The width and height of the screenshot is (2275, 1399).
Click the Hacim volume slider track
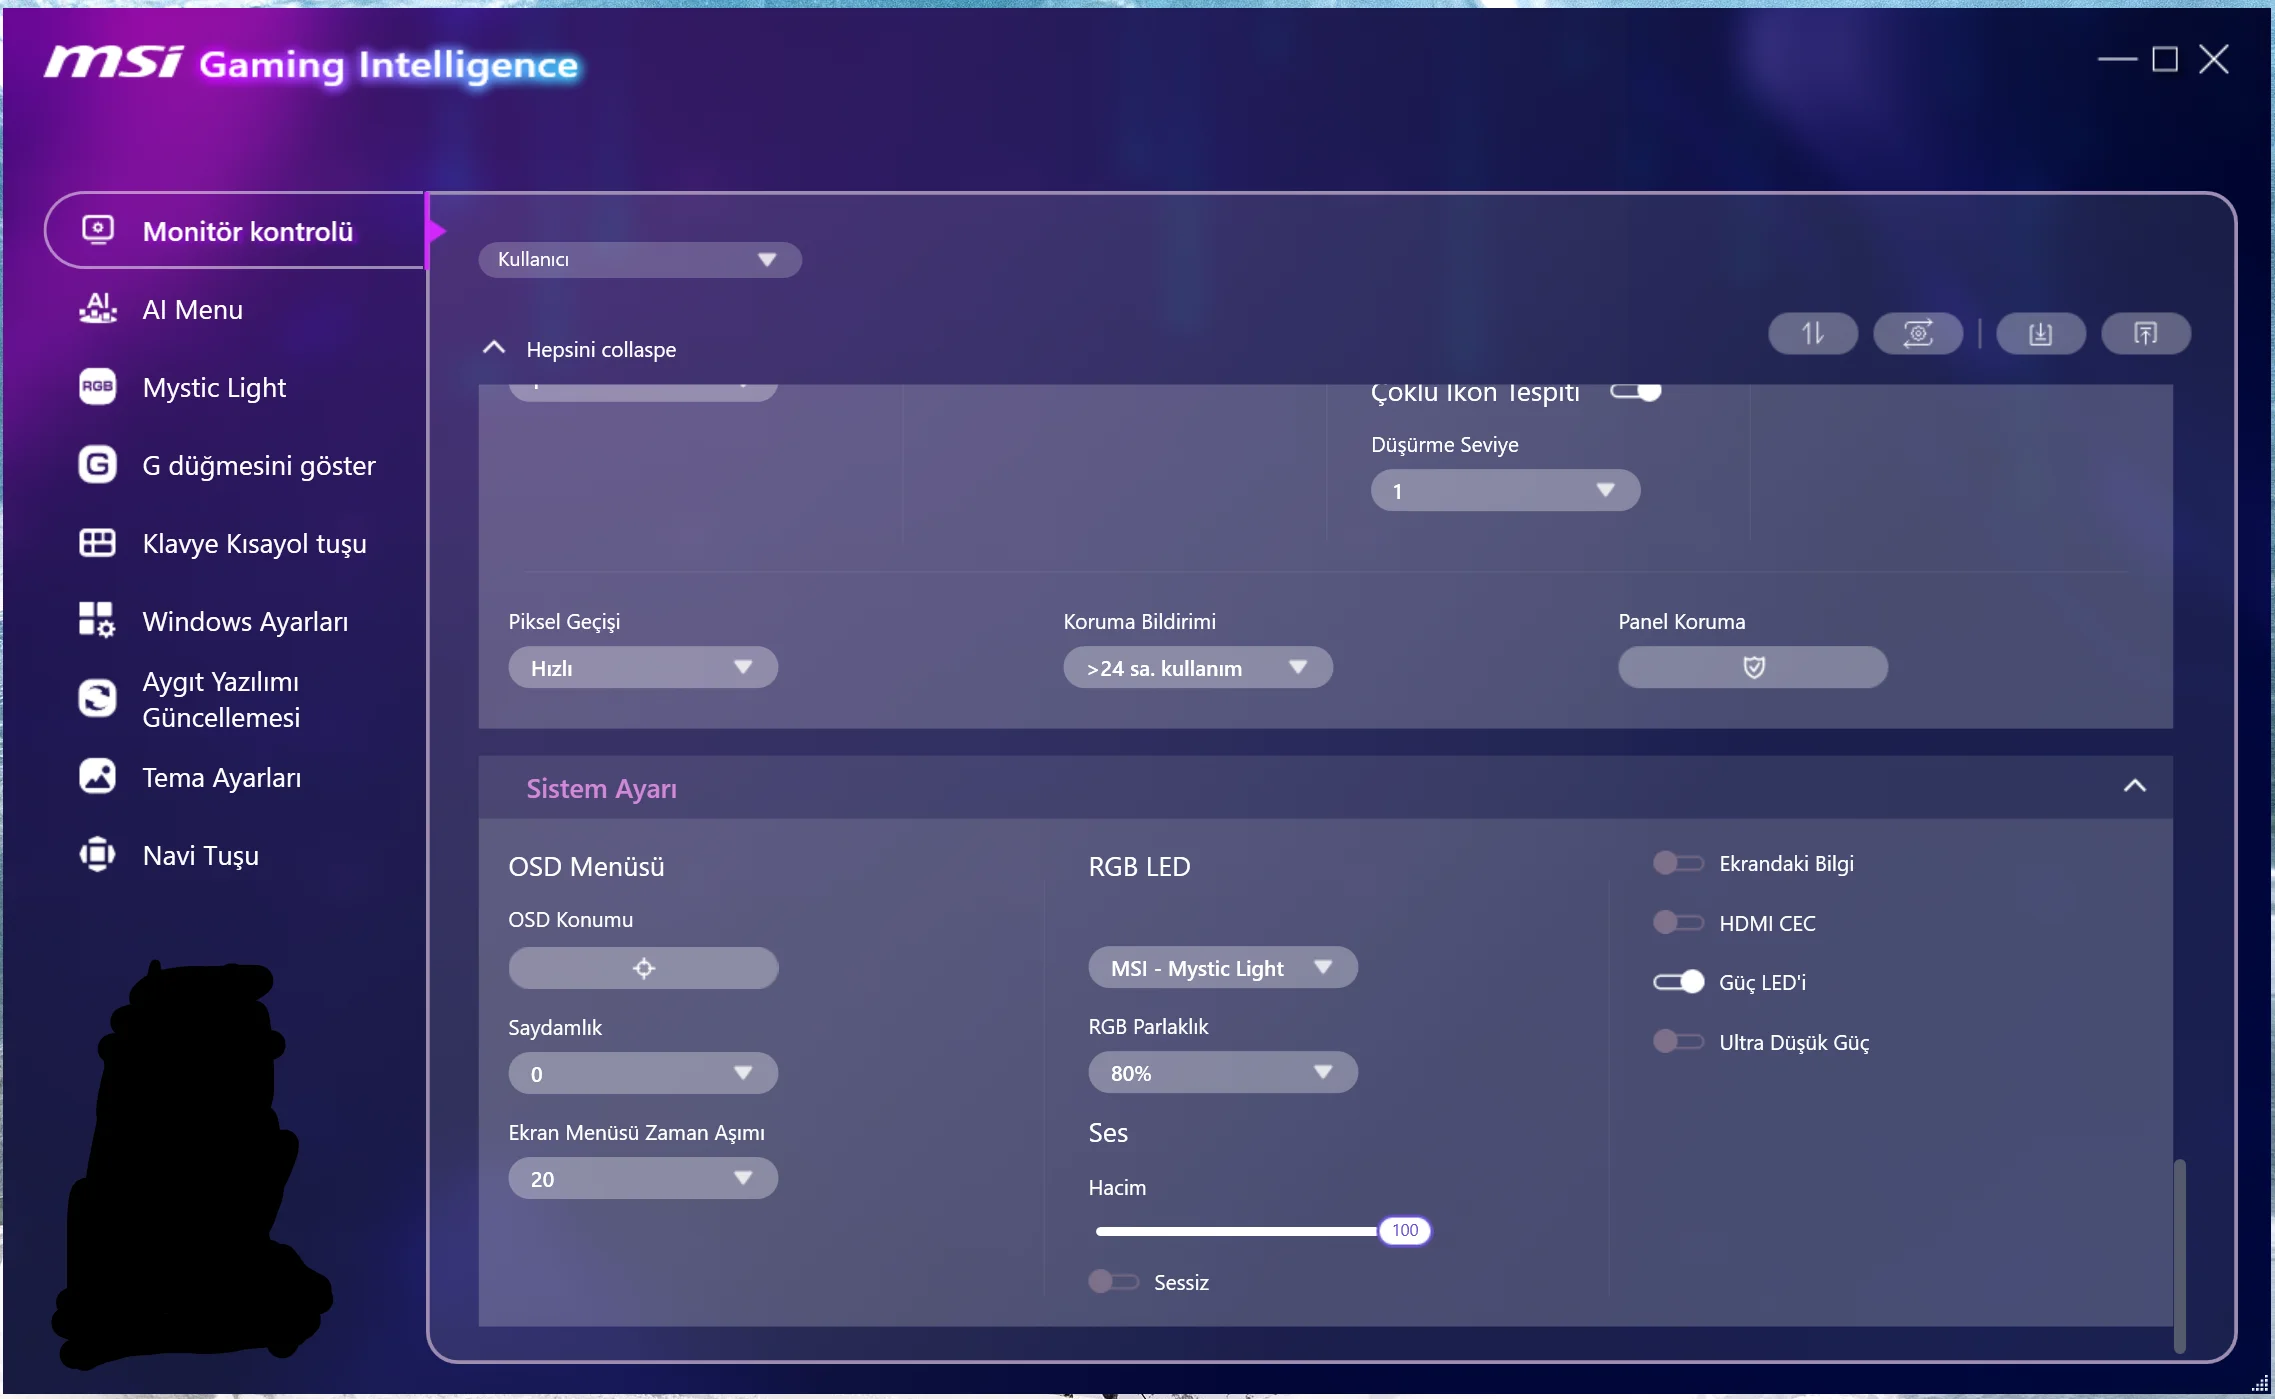tap(1237, 1231)
